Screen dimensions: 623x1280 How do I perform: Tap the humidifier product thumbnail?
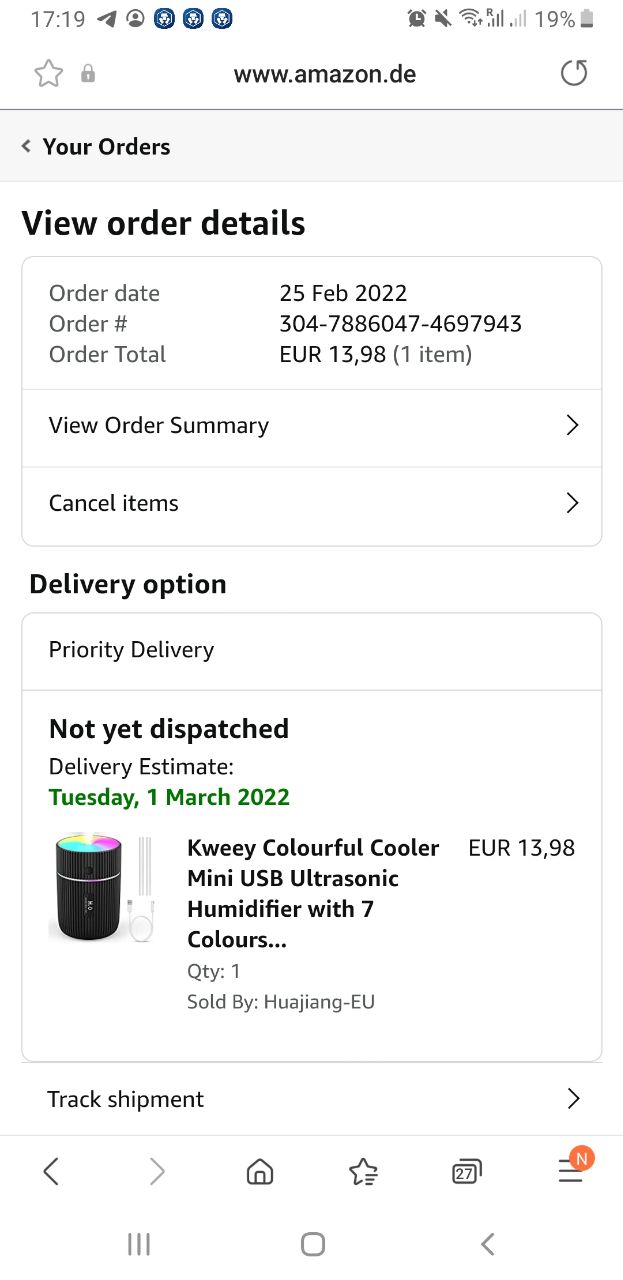(102, 888)
